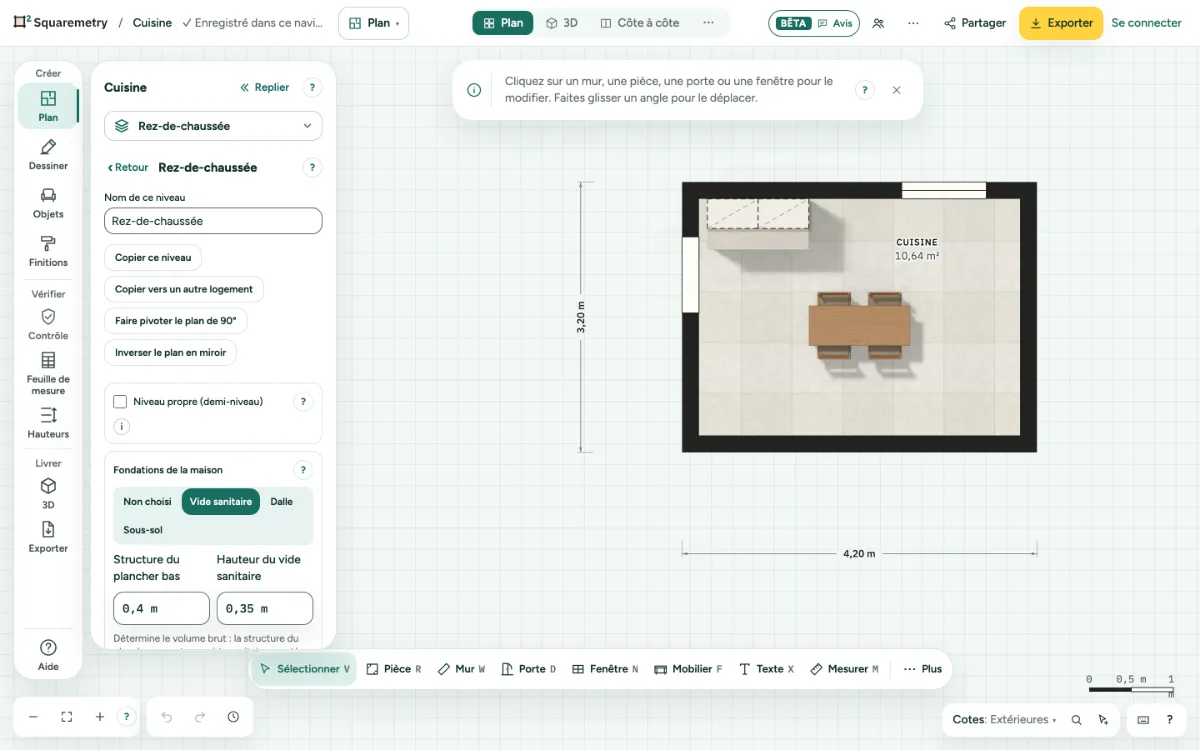Open the 3D delivery view in the sidebar
This screenshot has height=750, width=1200.
point(48,493)
